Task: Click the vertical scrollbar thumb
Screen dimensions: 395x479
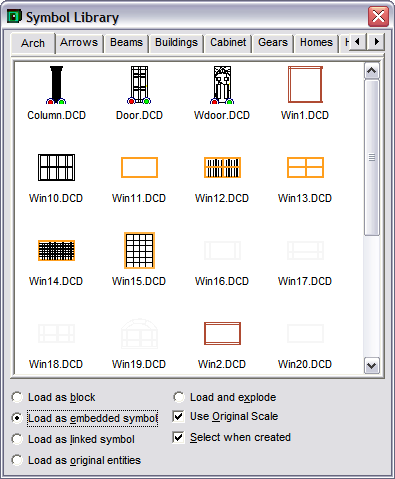Action: [x=372, y=157]
